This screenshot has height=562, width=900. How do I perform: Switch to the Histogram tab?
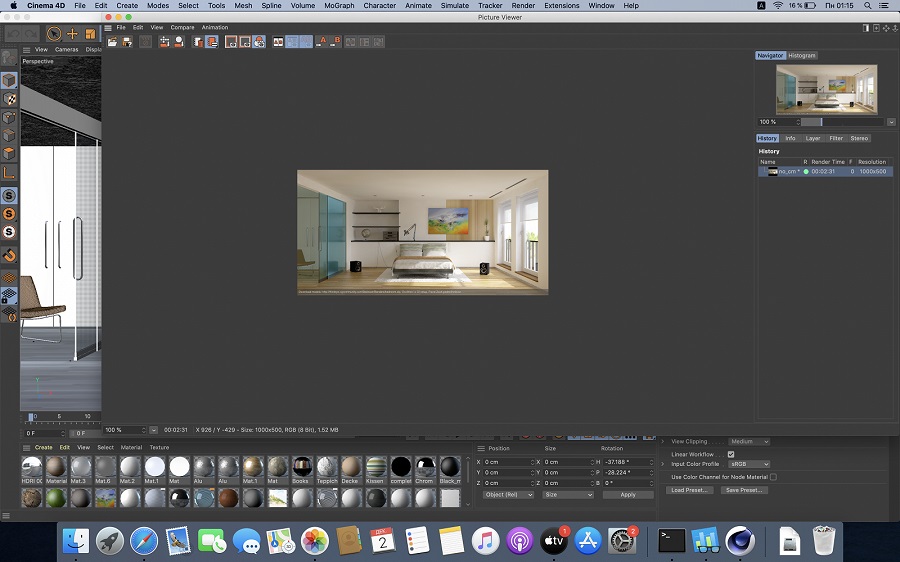click(x=802, y=56)
